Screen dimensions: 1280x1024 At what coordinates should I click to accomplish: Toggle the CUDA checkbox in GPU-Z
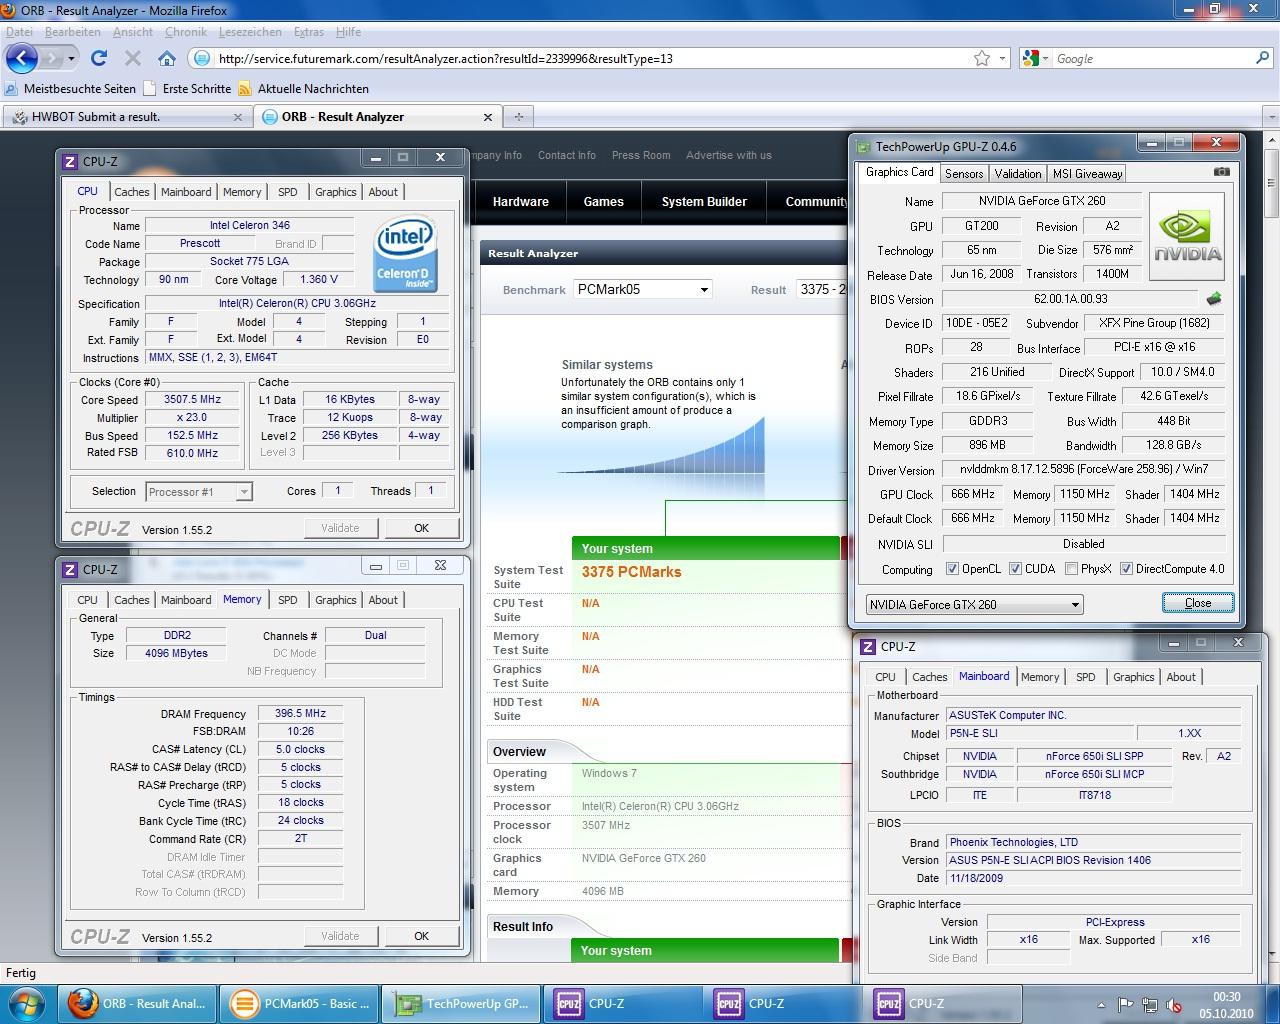(x=1015, y=568)
